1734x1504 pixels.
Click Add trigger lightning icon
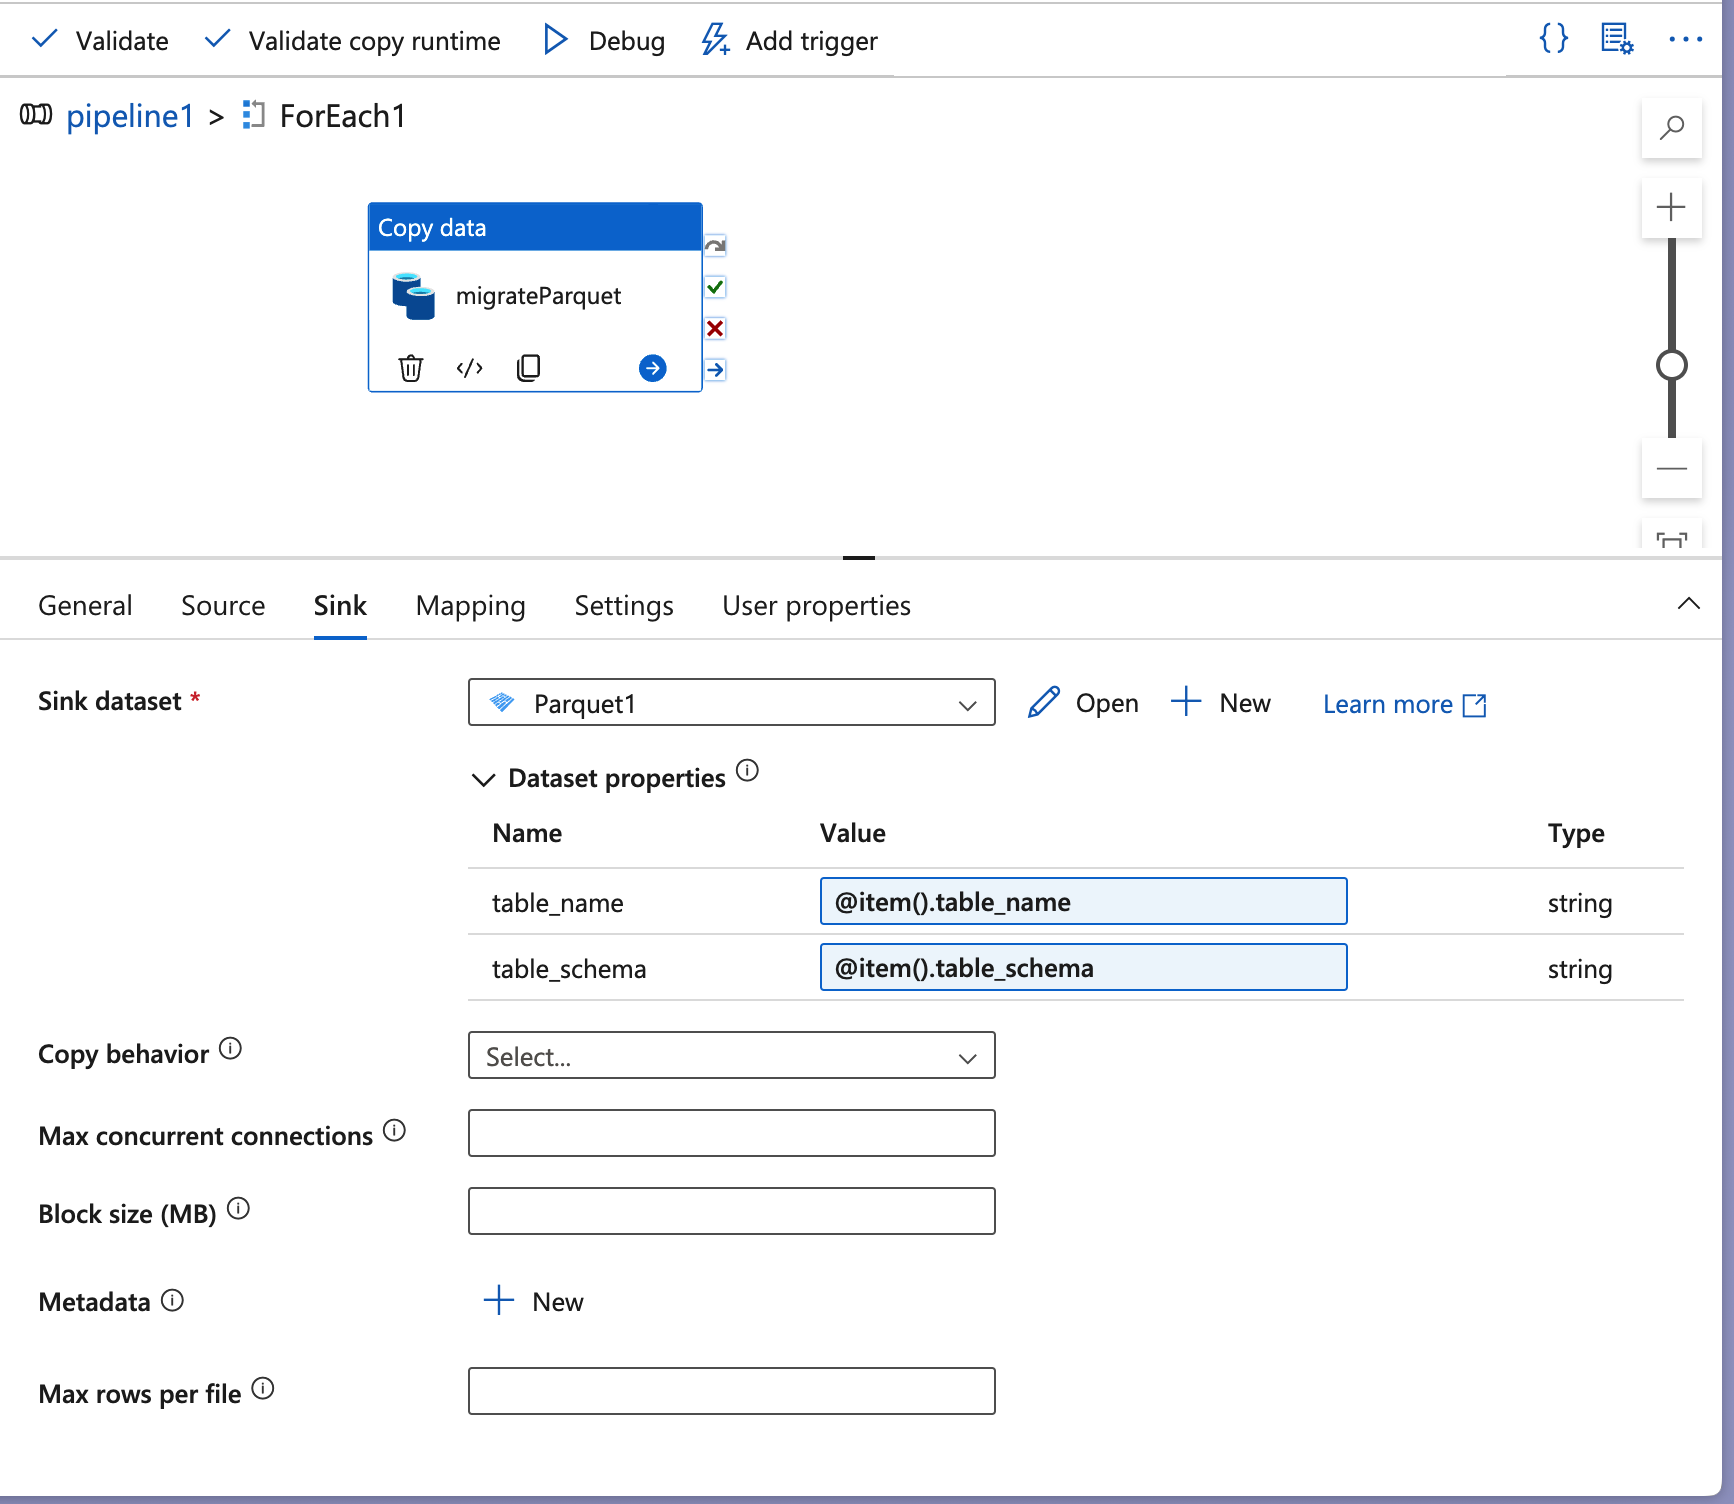pyautogui.click(x=716, y=40)
